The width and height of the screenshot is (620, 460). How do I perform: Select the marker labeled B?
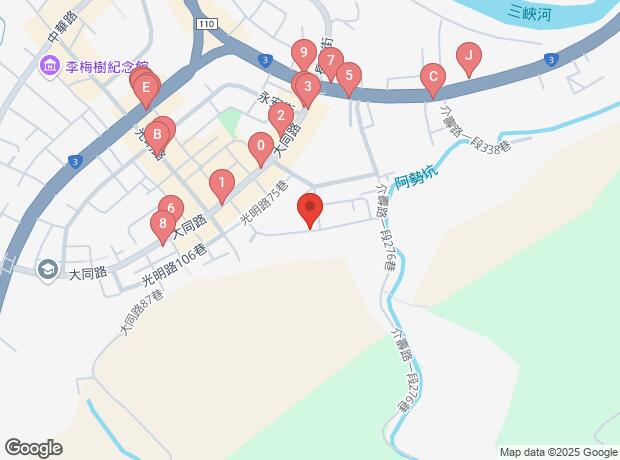pos(157,135)
